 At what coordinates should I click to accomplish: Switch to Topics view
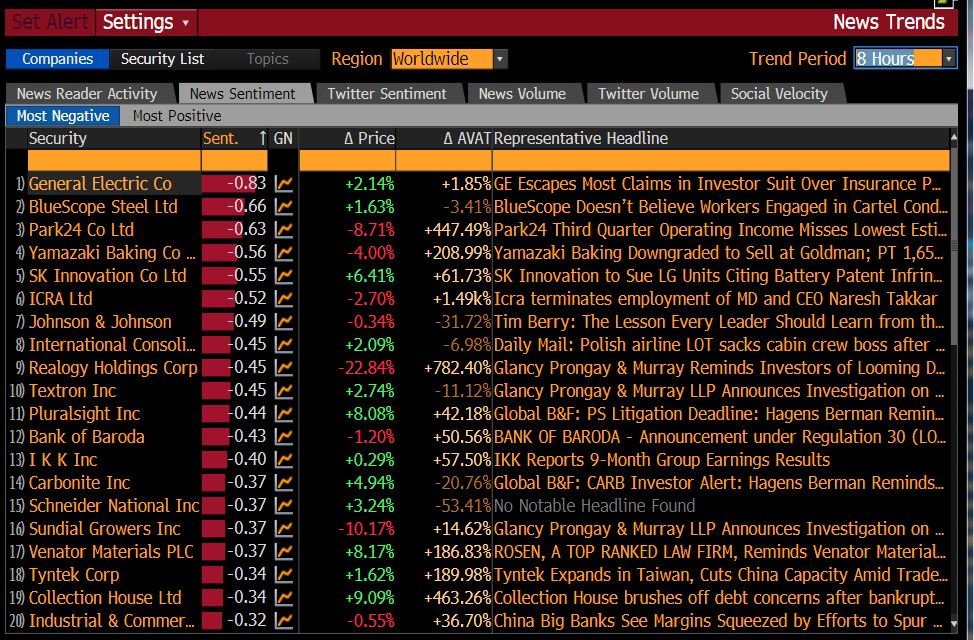coord(267,59)
